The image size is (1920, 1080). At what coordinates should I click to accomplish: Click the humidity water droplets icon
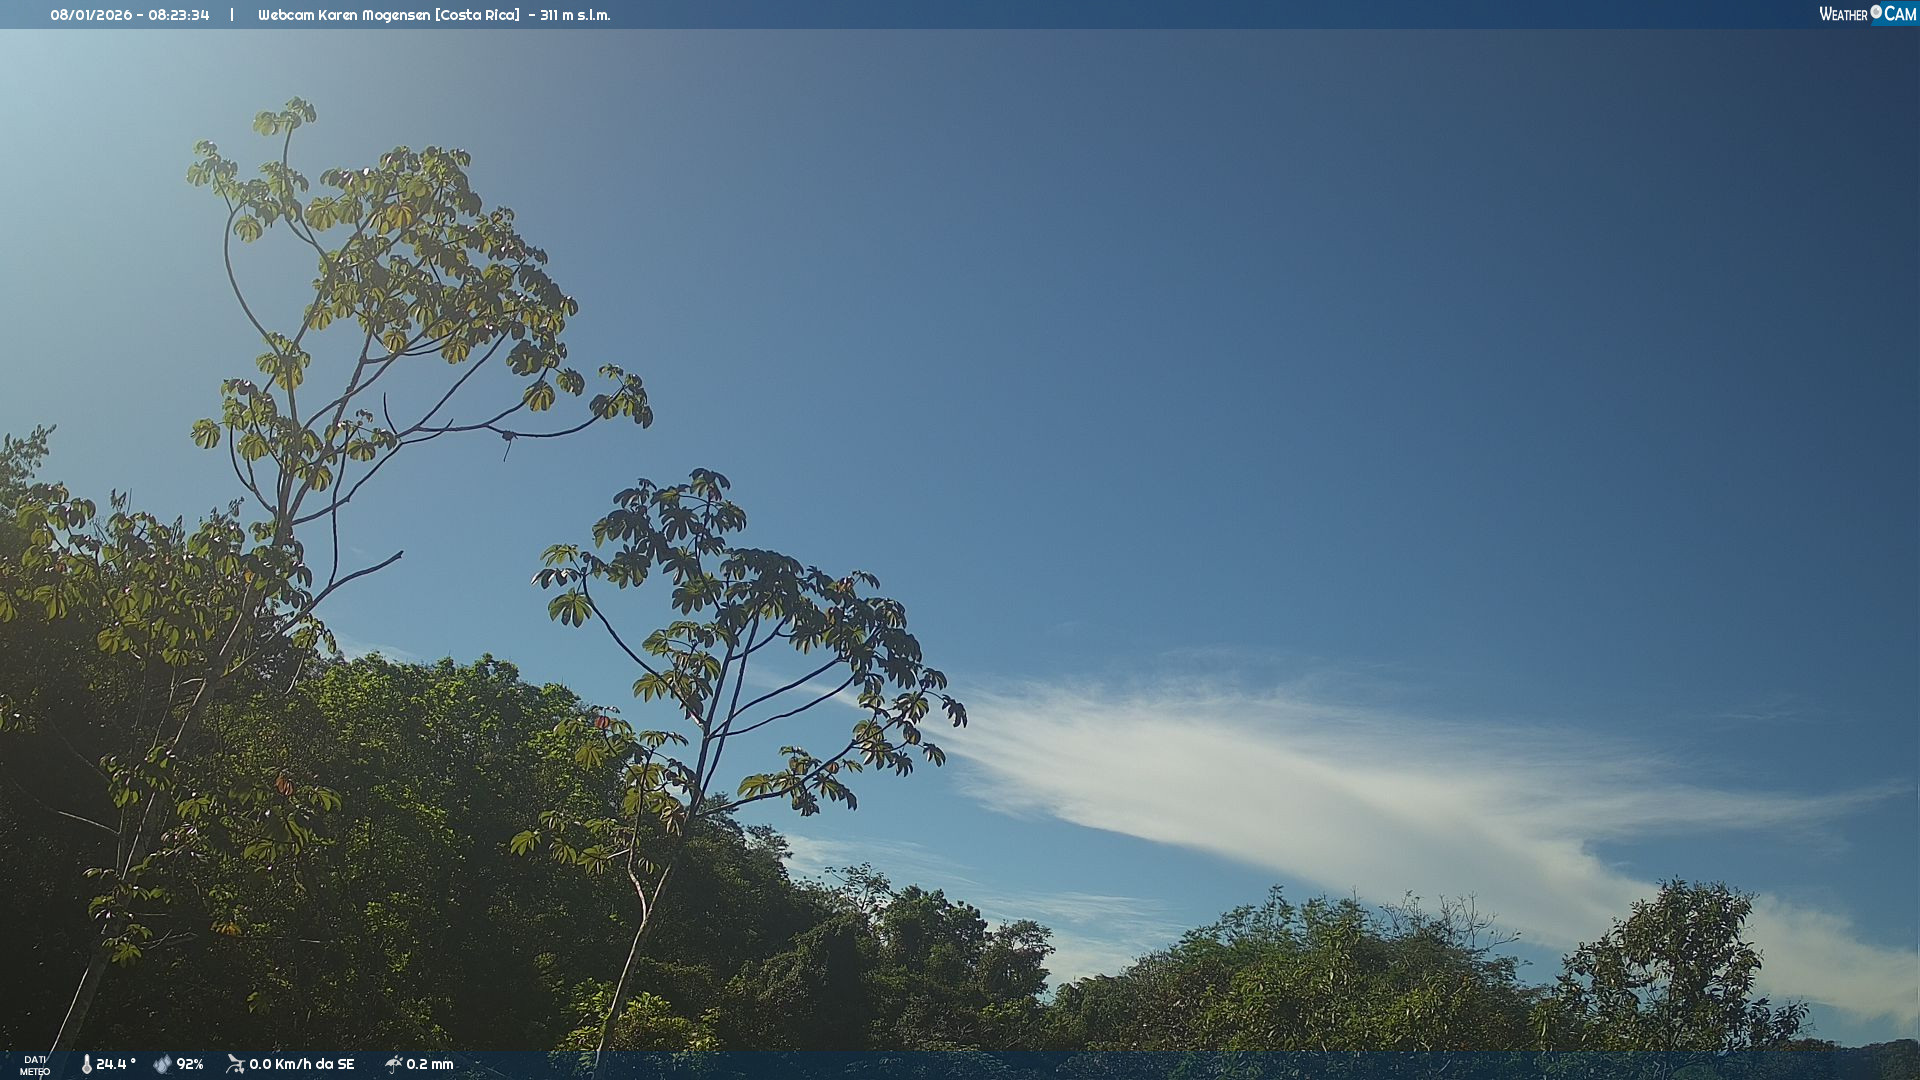pos(162,1064)
